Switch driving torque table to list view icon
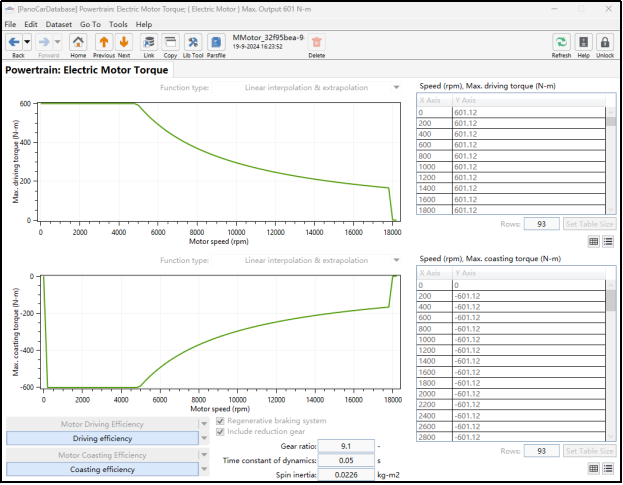The height and width of the screenshot is (485, 623). pyautogui.click(x=608, y=241)
